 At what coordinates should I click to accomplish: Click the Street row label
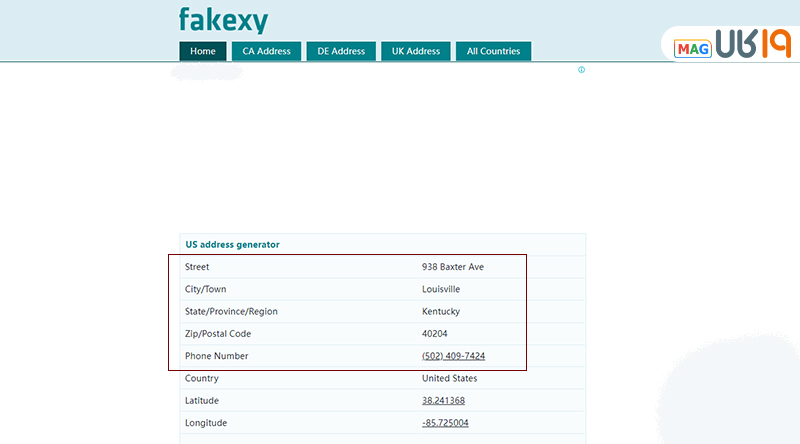[197, 267]
